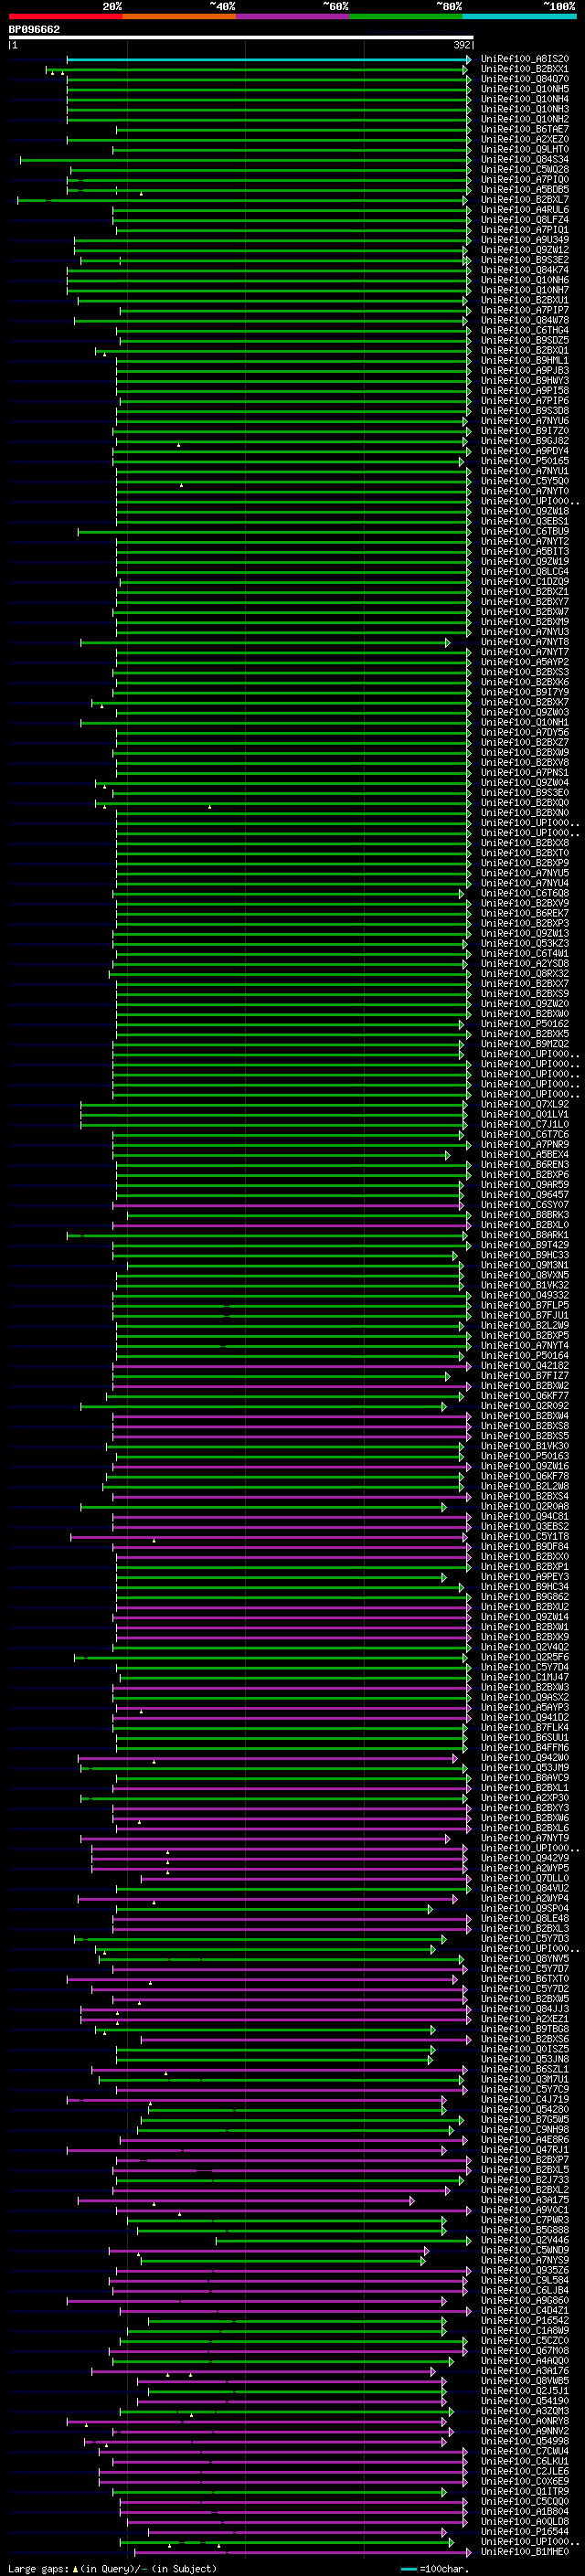Image resolution: width=585 pixels, height=2576 pixels.
Task: Select the UniRef100_B7FLP5 entry
Action: click(525, 1305)
